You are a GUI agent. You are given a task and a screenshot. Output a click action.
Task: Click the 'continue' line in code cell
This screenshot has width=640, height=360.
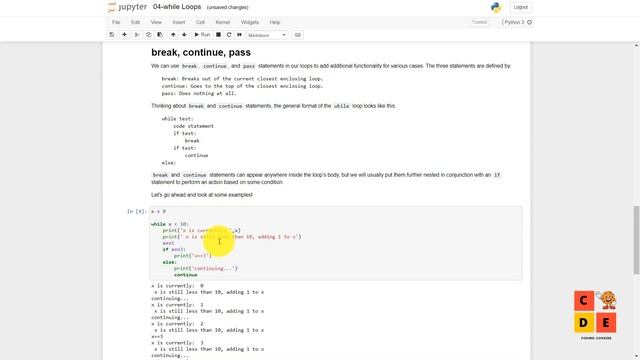point(186,275)
